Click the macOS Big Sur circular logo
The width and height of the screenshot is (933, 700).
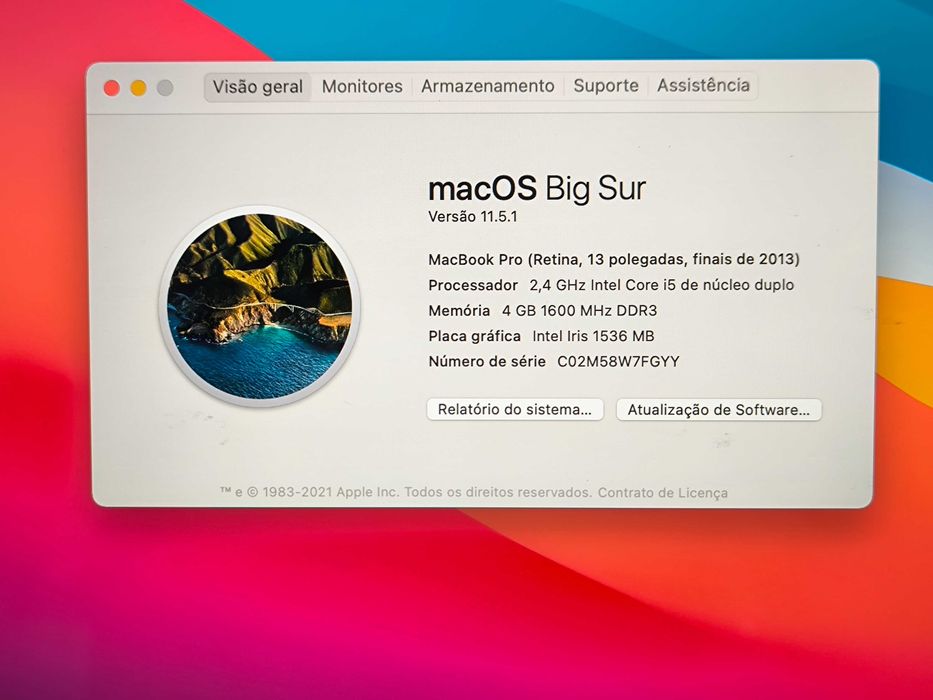259,306
